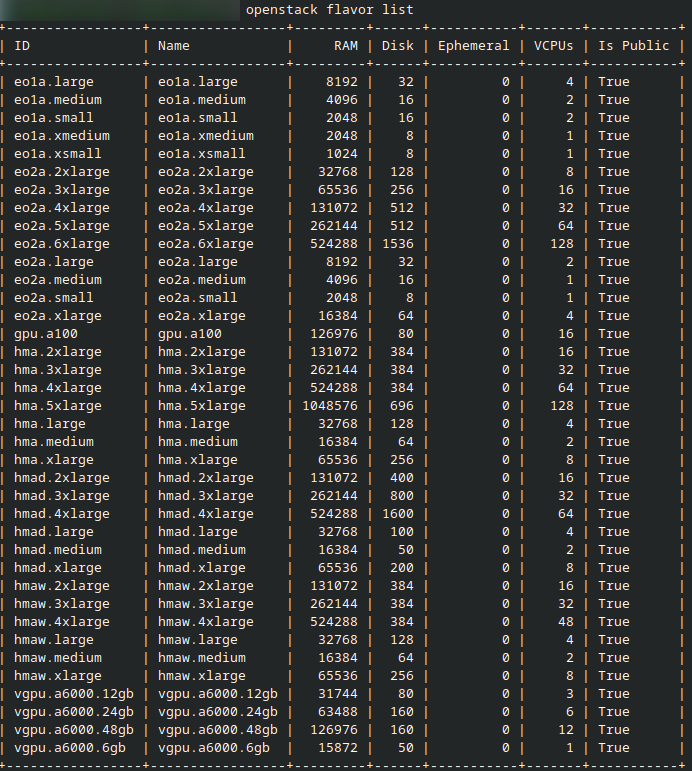Select VCPUs value 12 for vgpu.a6000.48gb
692x771 pixels.
pyautogui.click(x=566, y=730)
